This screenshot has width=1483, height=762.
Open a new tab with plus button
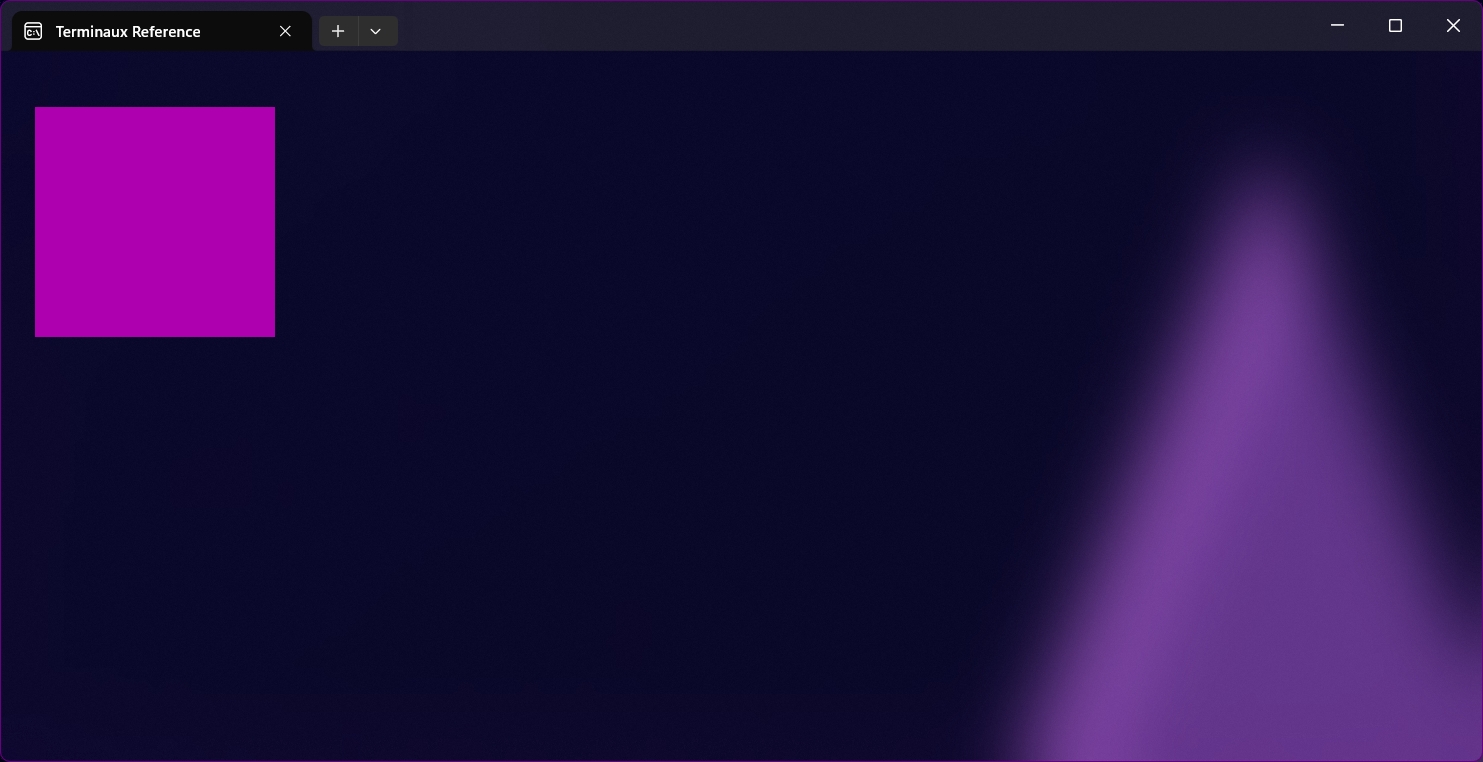[x=338, y=31]
